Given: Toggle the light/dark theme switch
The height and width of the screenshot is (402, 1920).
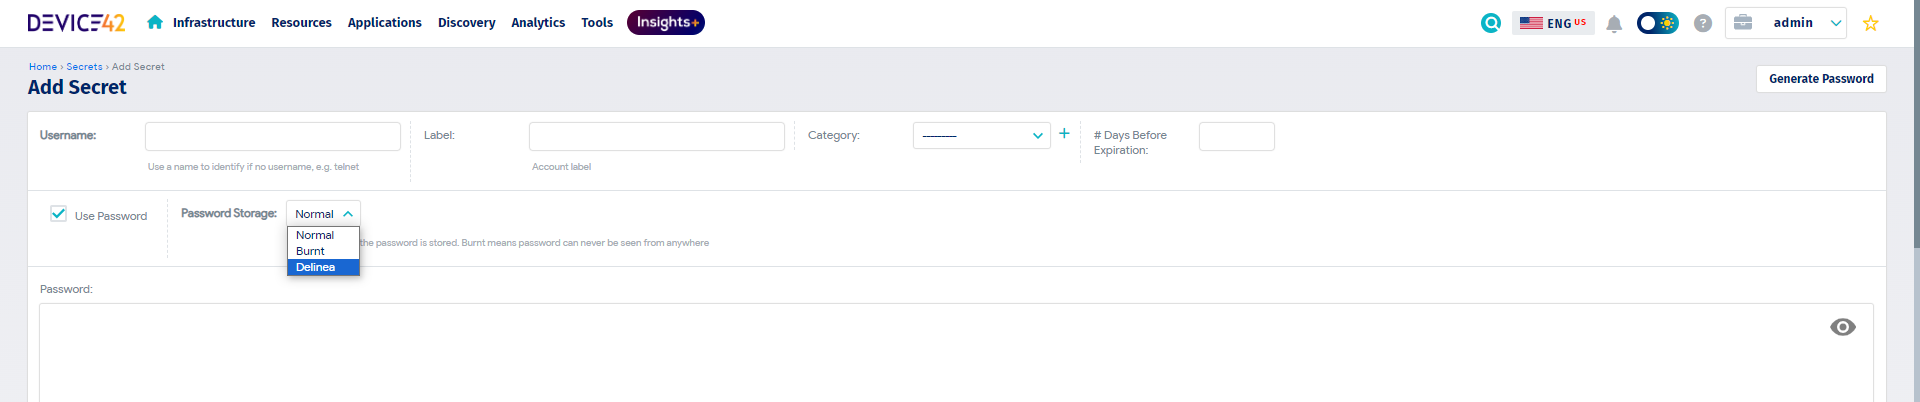Looking at the screenshot, I should point(1657,23).
